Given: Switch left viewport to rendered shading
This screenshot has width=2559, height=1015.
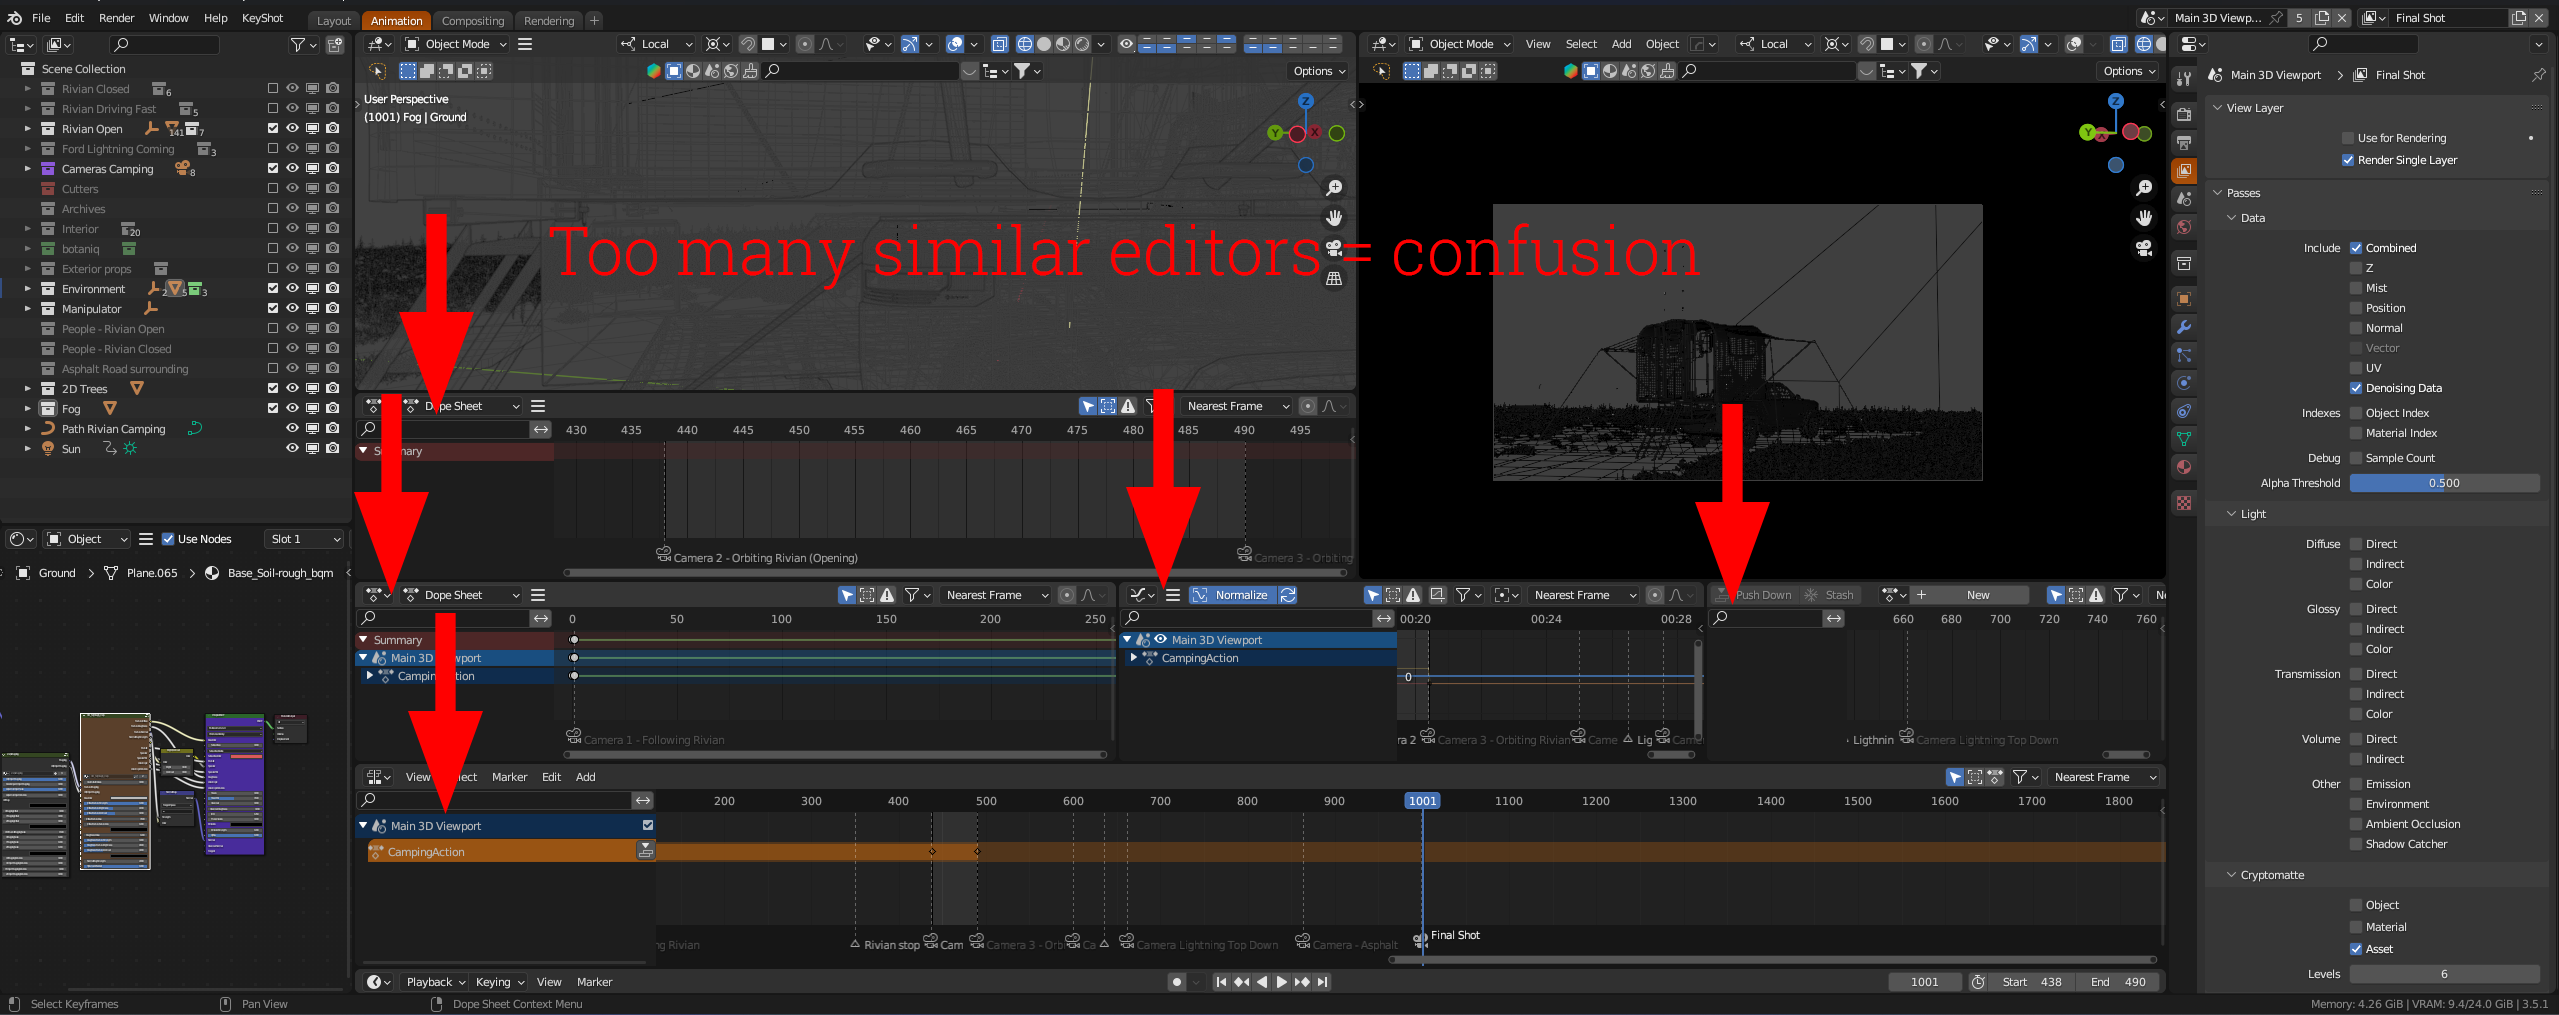Looking at the screenshot, I should coord(1082,44).
